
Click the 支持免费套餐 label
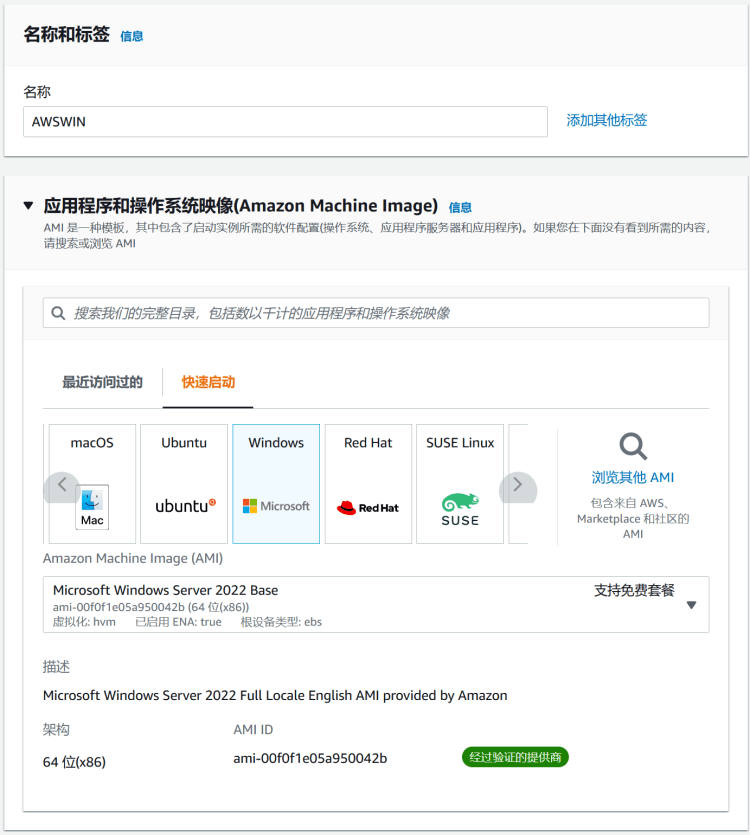[634, 590]
